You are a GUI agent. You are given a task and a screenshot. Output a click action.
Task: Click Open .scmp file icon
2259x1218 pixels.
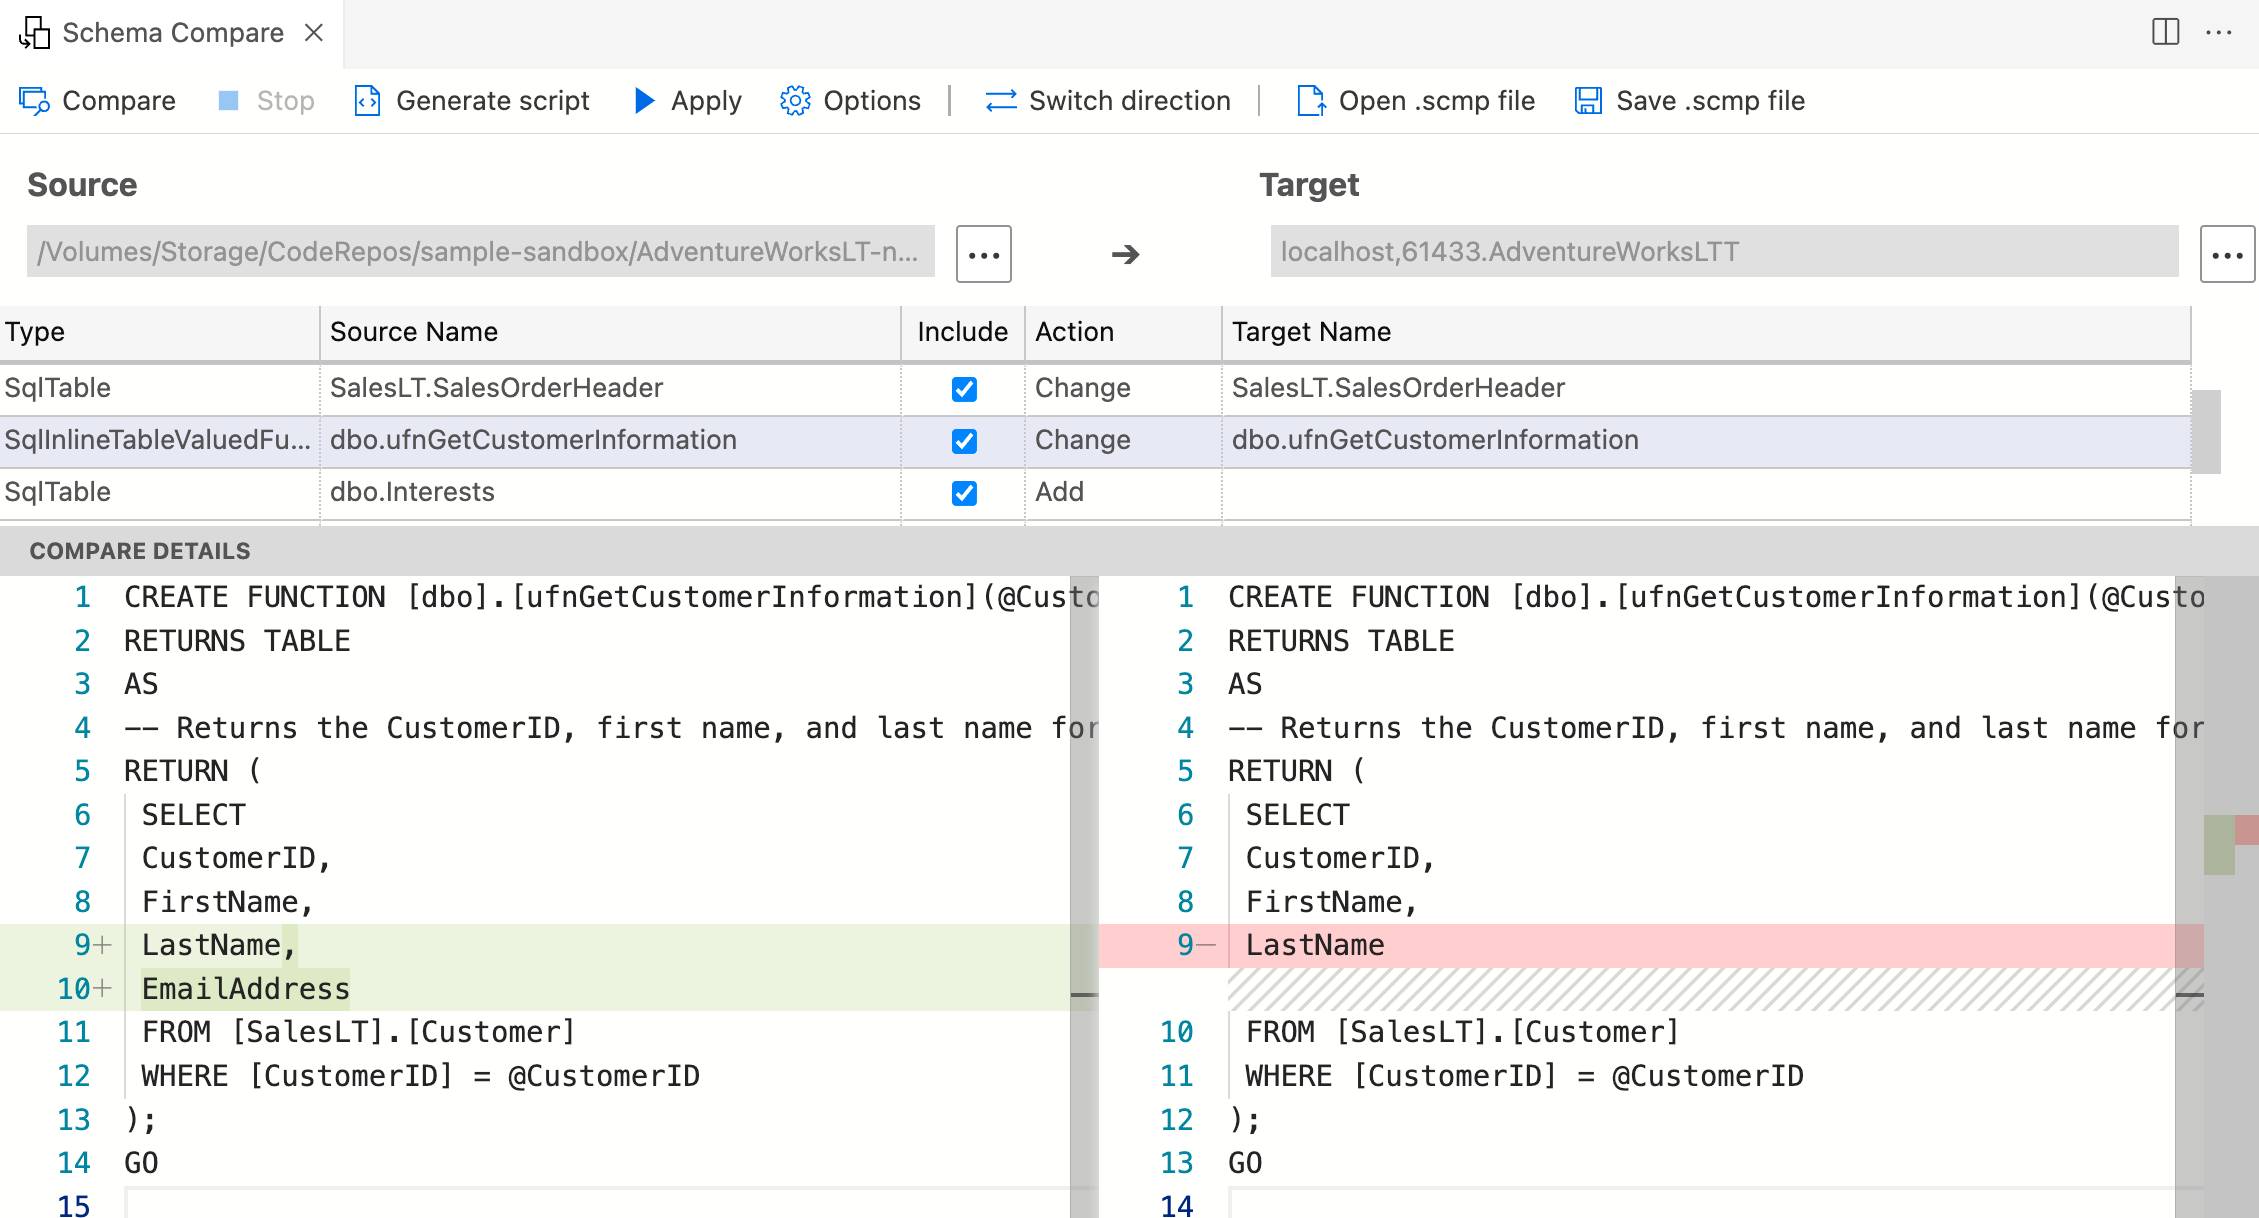click(1308, 100)
